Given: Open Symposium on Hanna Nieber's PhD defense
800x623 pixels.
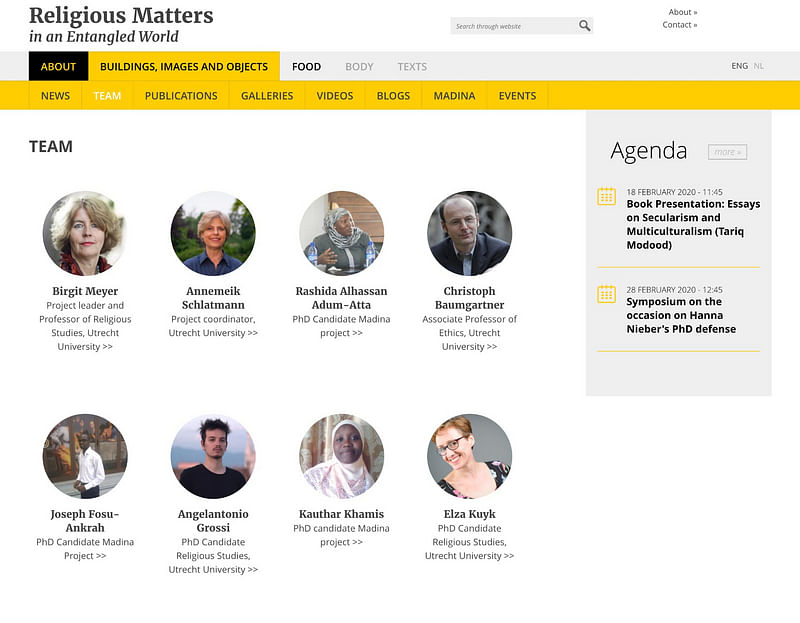Looking at the screenshot, I should 681,315.
